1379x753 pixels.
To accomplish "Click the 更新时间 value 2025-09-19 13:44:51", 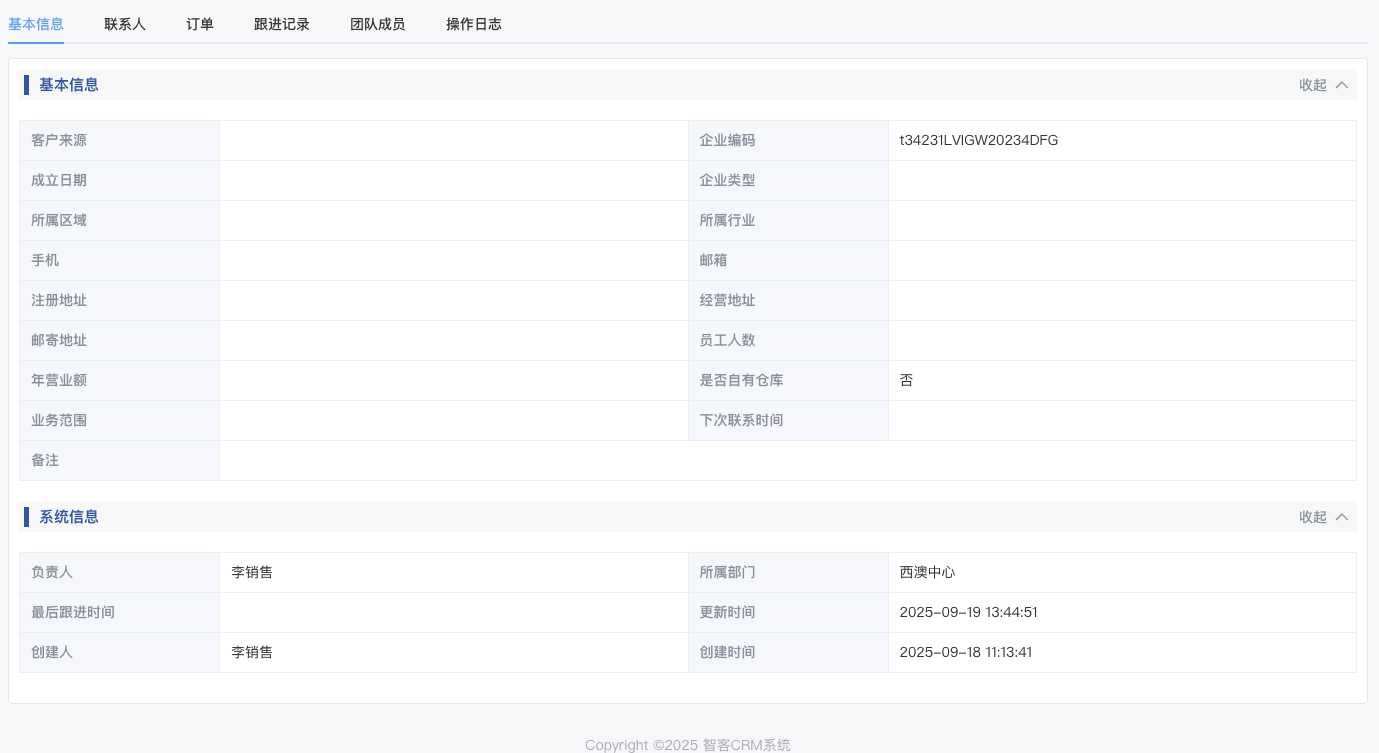I will pyautogui.click(x=967, y=613).
